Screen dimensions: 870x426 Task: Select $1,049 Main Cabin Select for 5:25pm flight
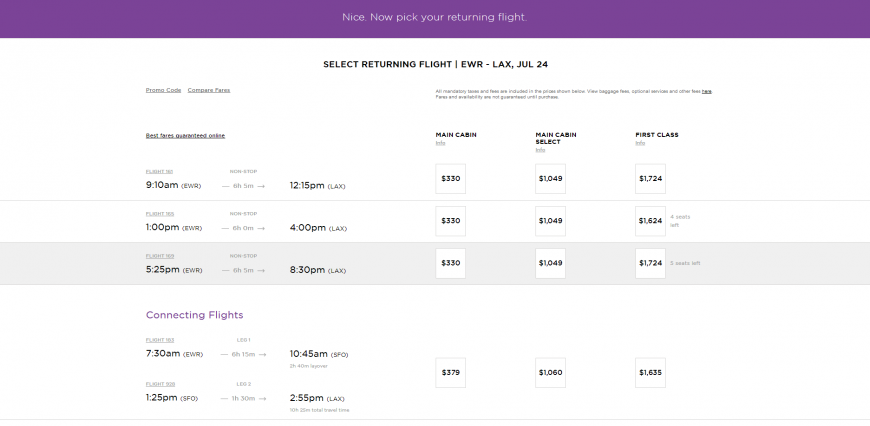[550, 263]
